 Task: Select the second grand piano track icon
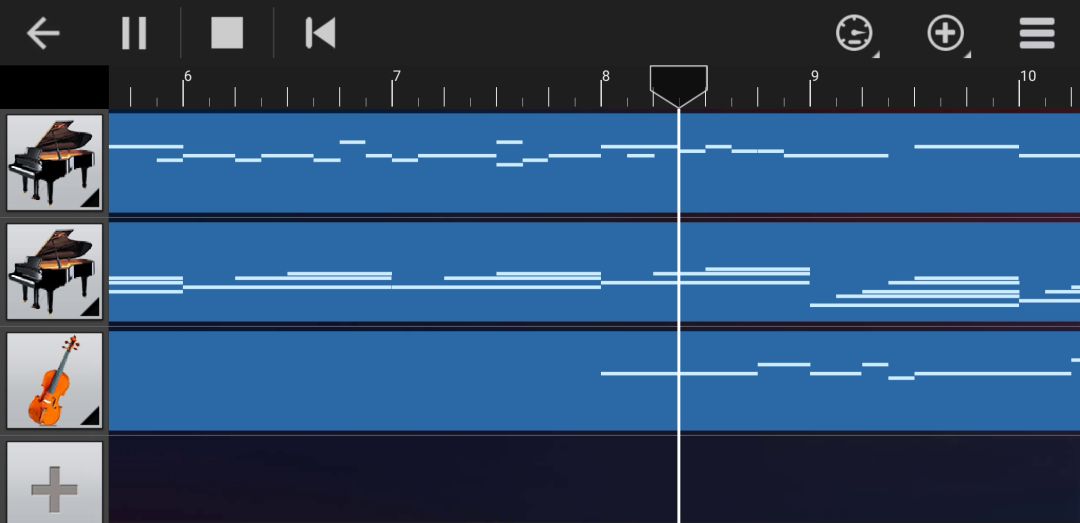click(x=54, y=271)
